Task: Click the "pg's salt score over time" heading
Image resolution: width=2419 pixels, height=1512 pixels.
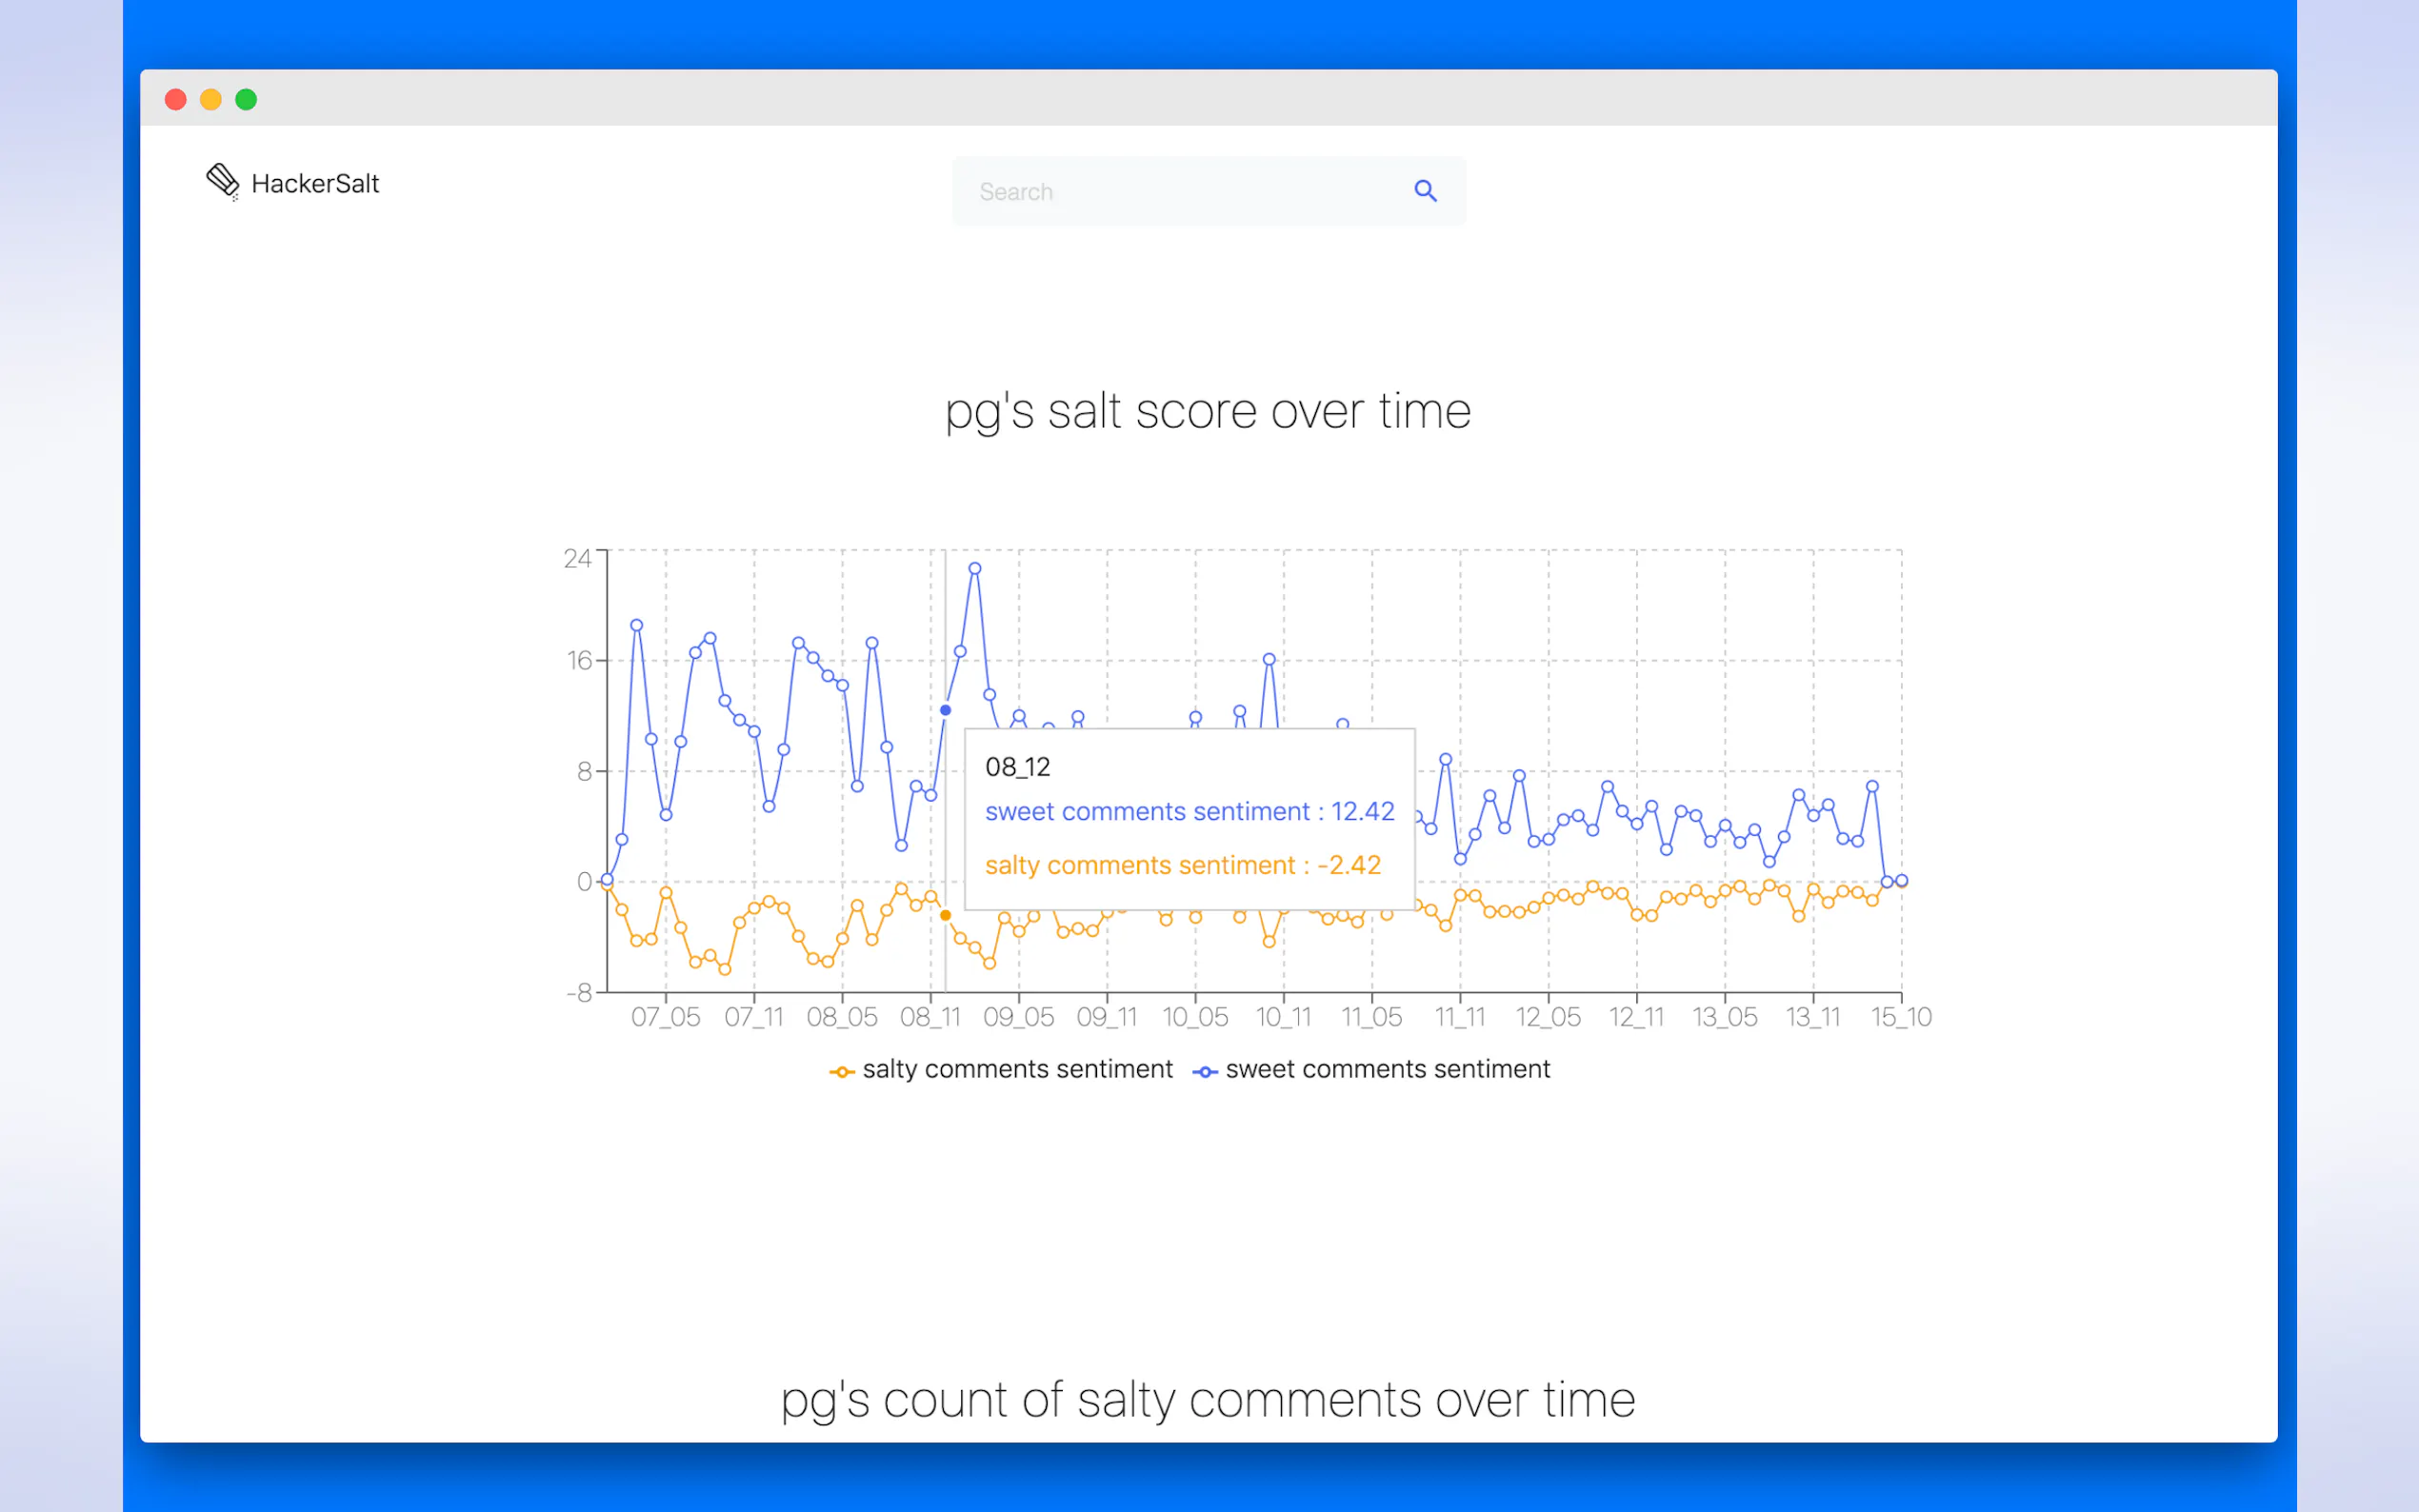Action: coord(1208,411)
